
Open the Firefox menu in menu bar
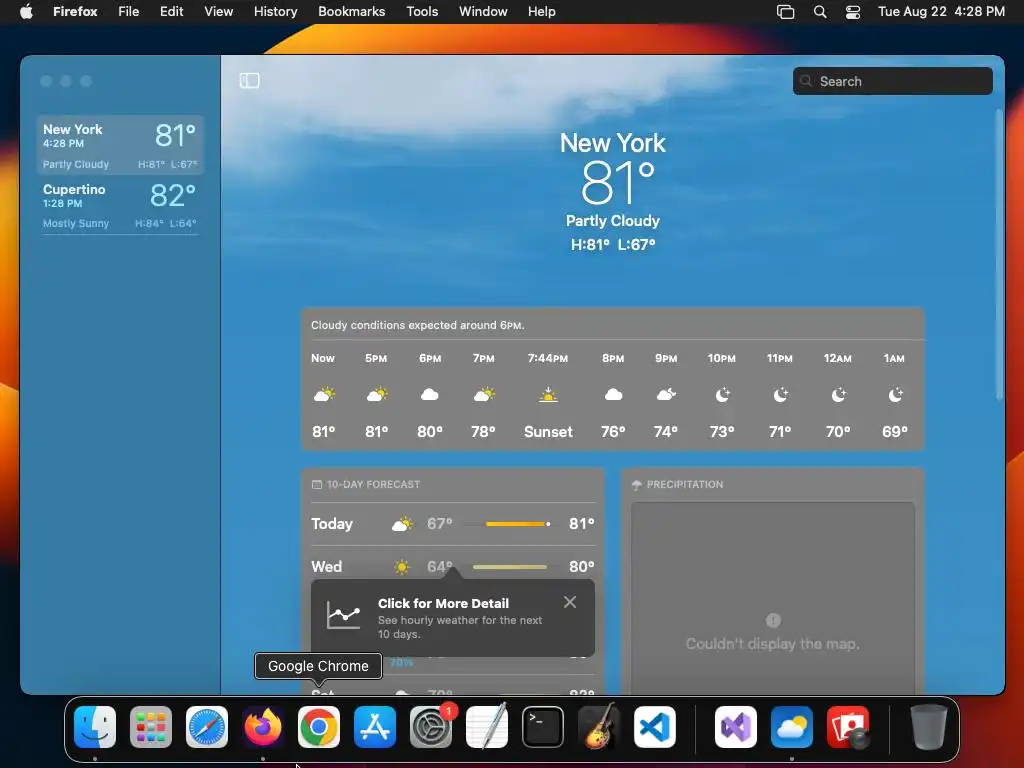click(x=75, y=12)
